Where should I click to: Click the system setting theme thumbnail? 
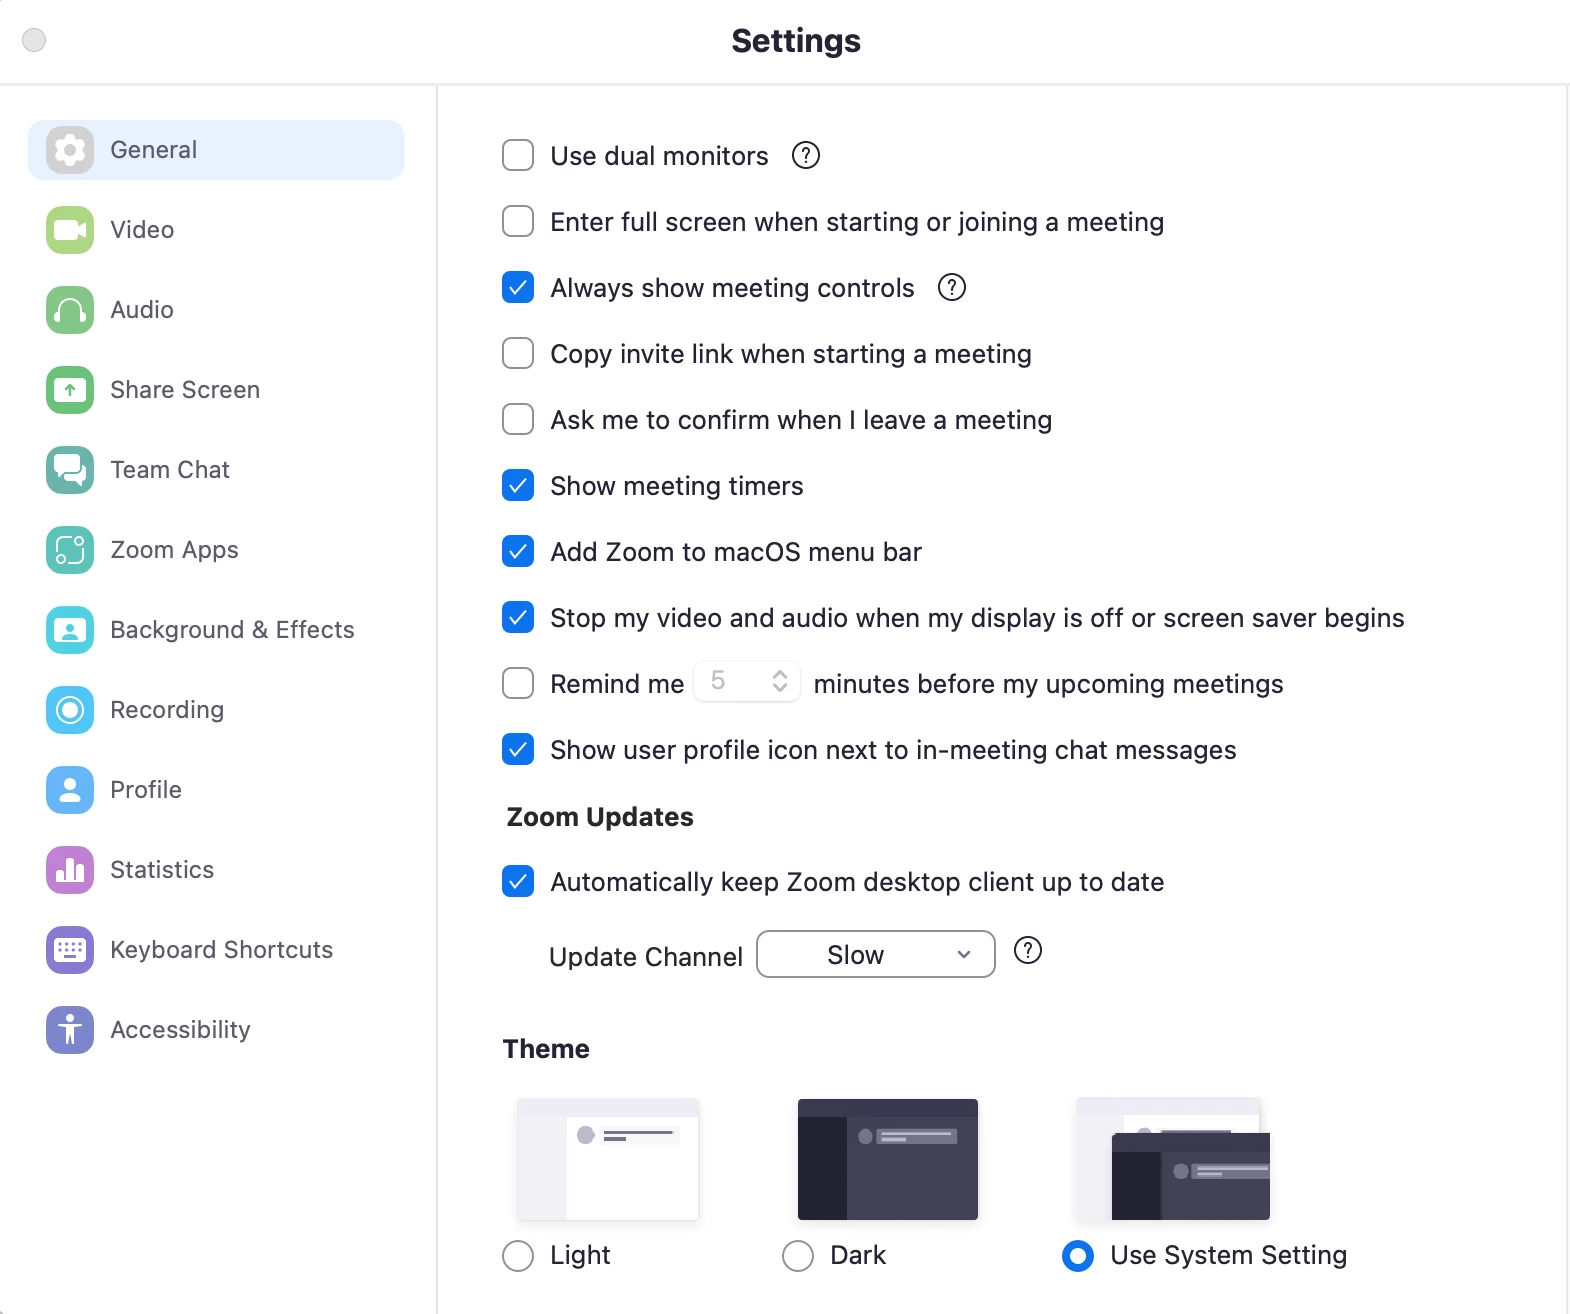(x=1172, y=1159)
